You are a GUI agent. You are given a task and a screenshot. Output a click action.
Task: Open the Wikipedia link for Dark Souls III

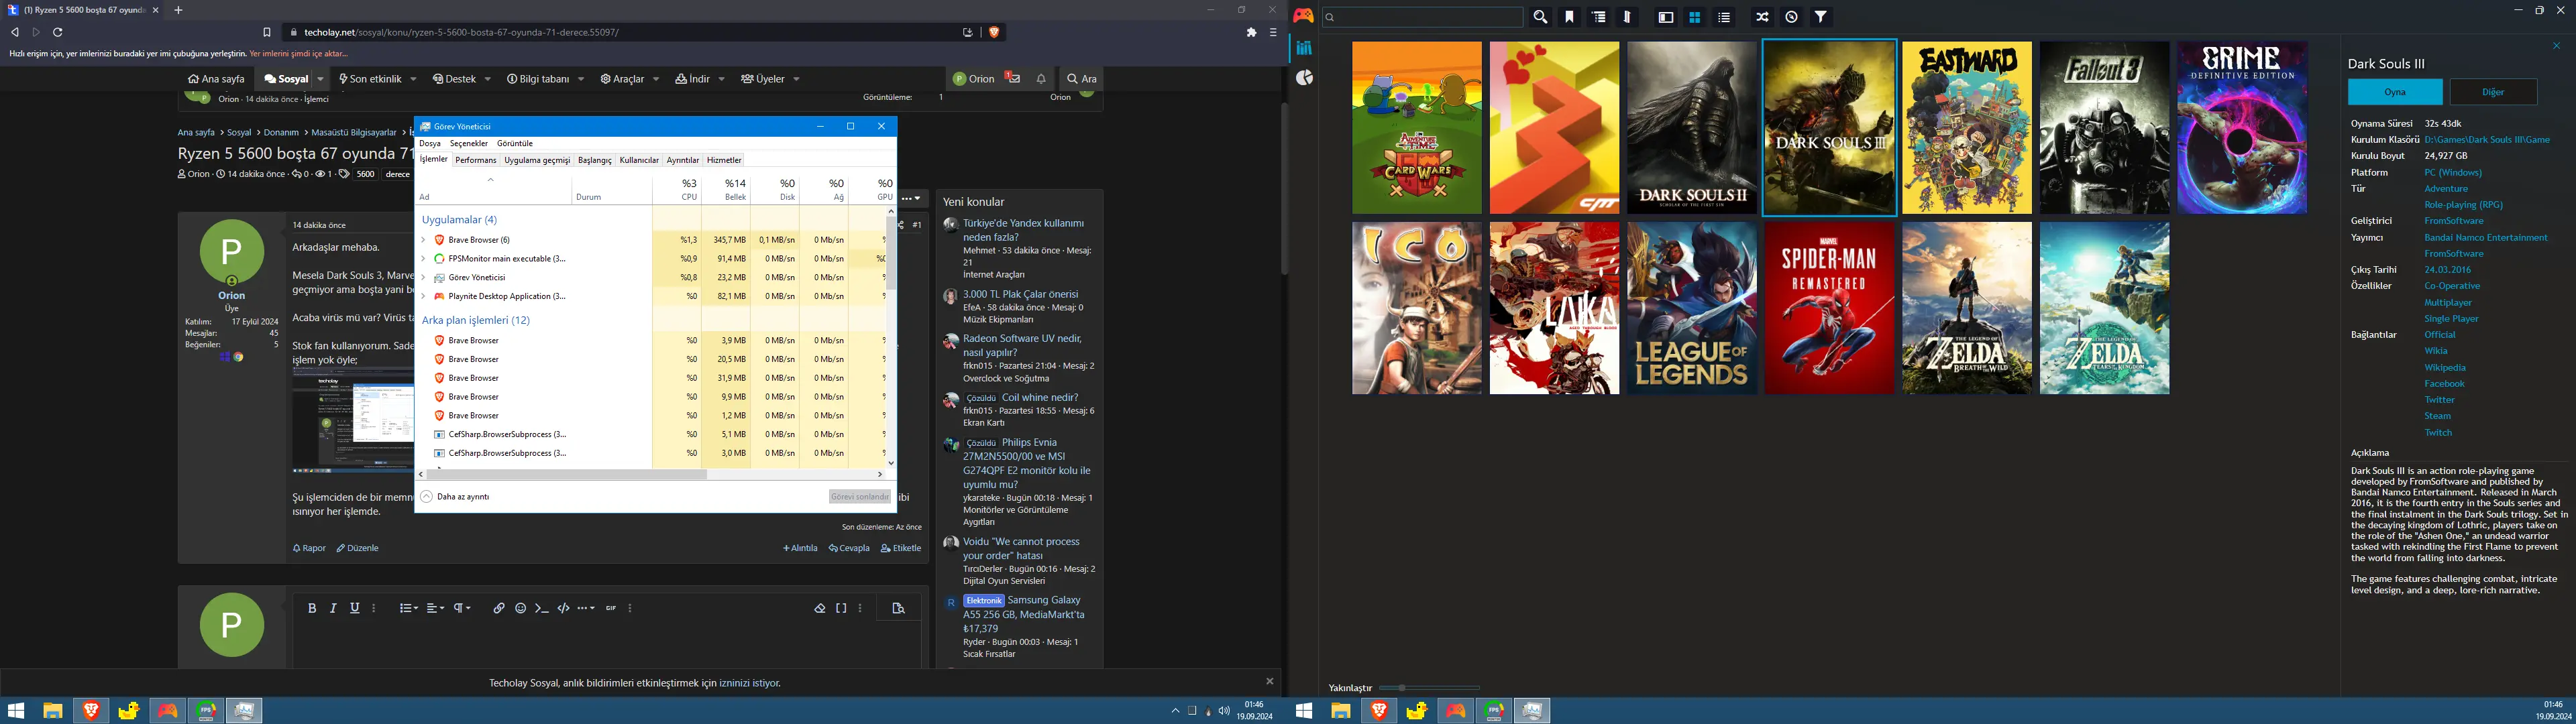point(2445,367)
